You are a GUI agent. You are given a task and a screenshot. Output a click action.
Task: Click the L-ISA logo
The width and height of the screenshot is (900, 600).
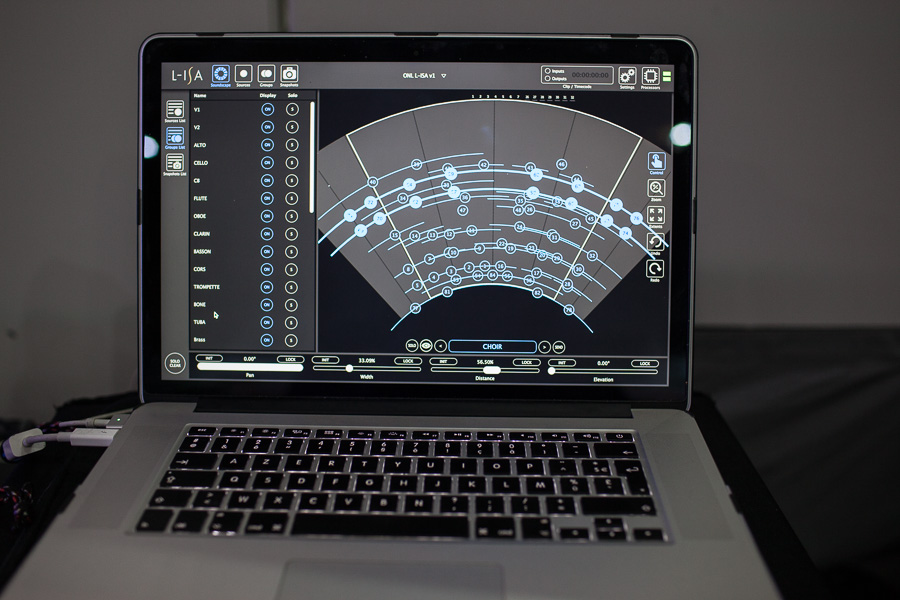[x=187, y=75]
